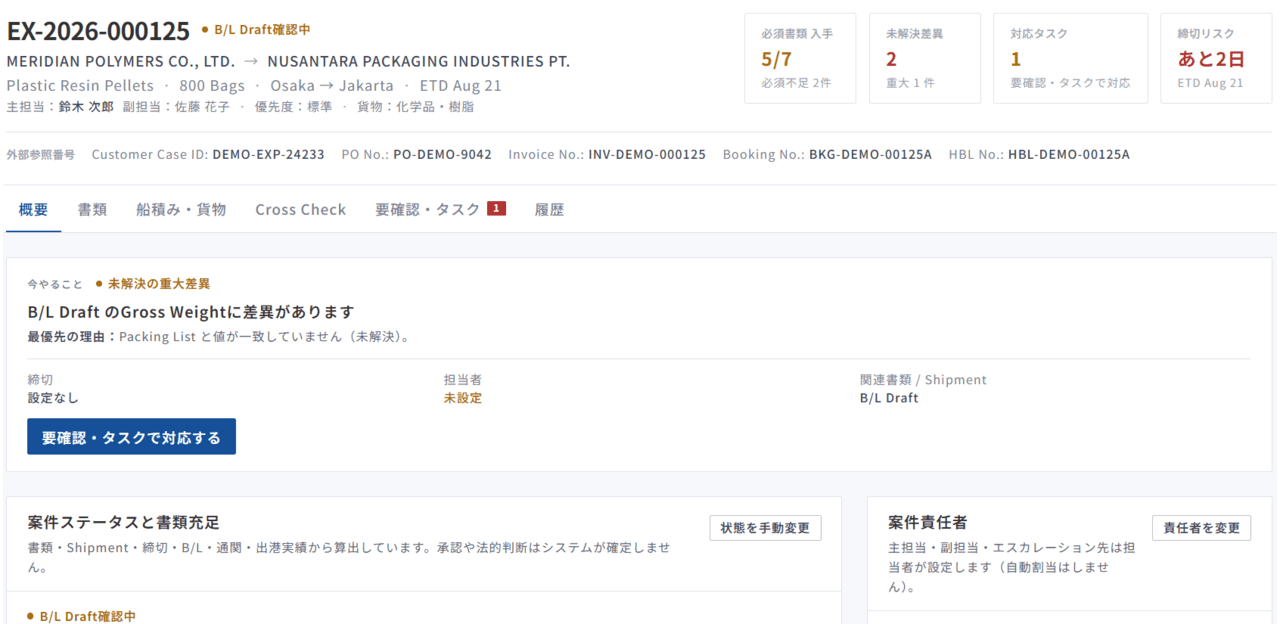Open the 船積み・貨物 tab
This screenshot has width=1280, height=624.
coord(181,210)
